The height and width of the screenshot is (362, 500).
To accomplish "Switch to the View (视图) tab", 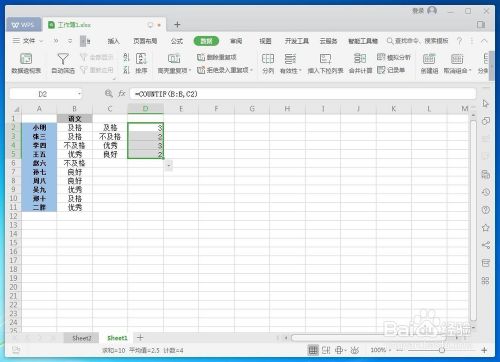I will pyautogui.click(x=265, y=41).
